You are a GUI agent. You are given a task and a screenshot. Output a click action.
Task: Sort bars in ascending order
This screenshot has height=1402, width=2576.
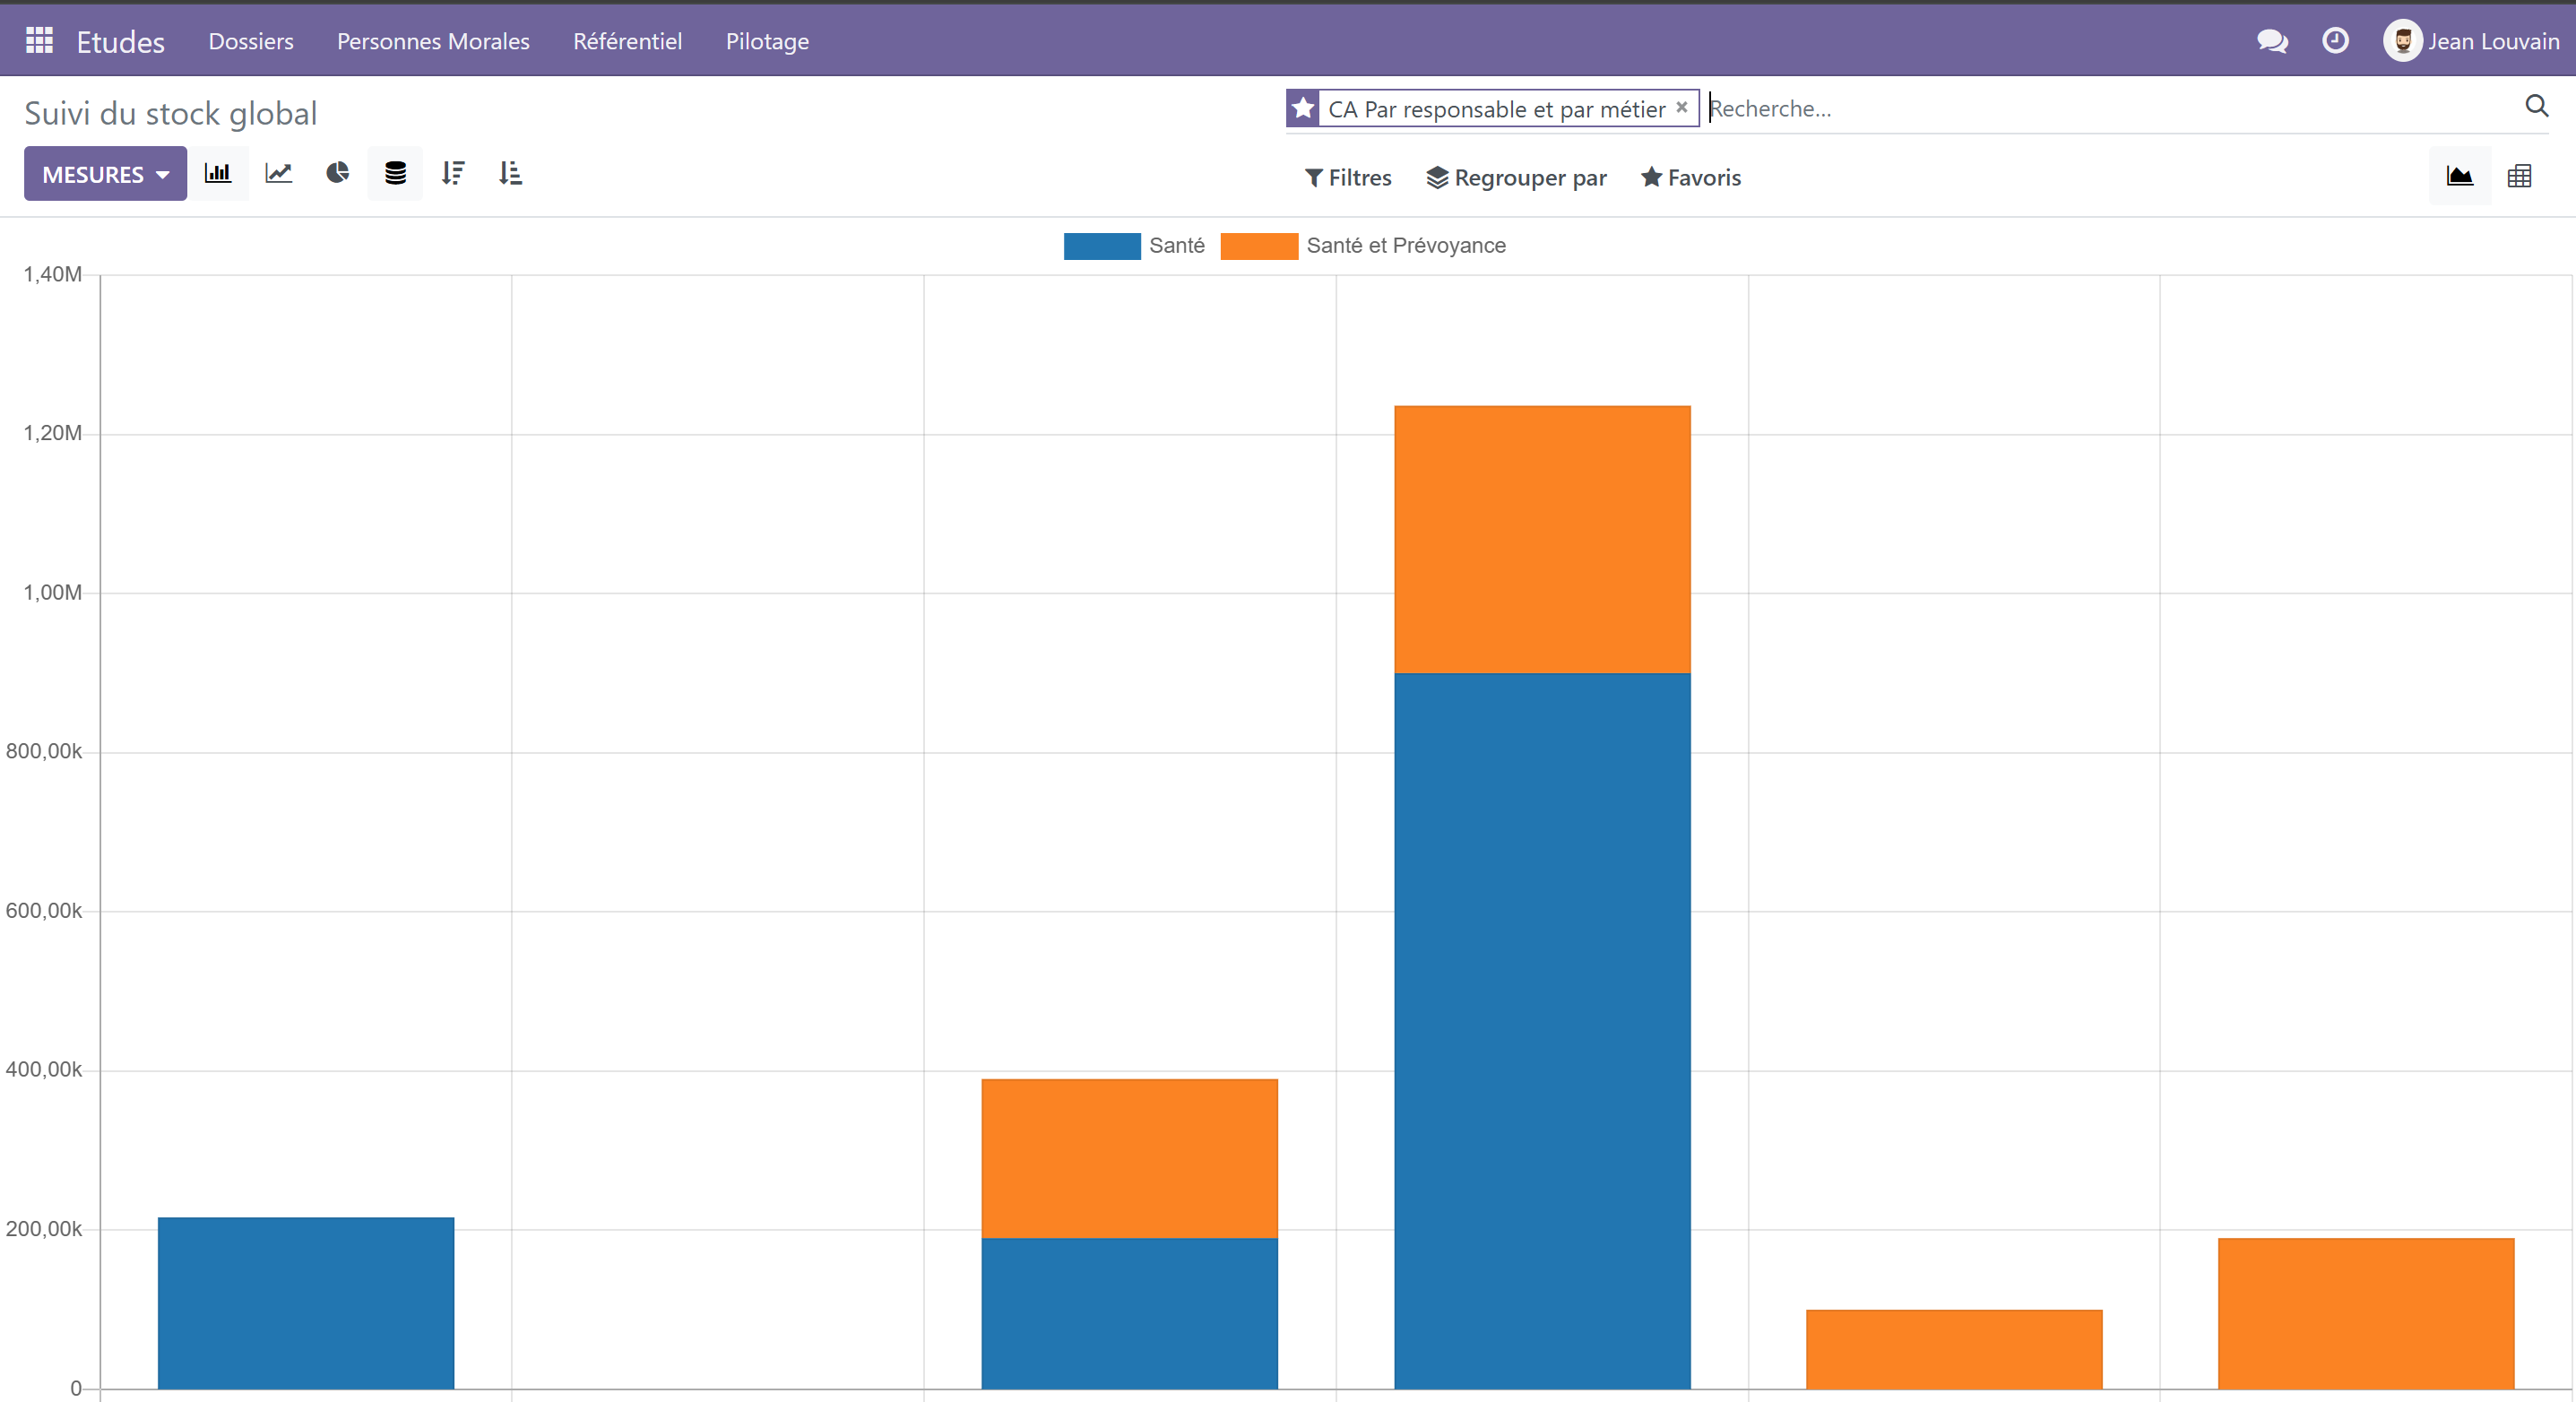(511, 174)
